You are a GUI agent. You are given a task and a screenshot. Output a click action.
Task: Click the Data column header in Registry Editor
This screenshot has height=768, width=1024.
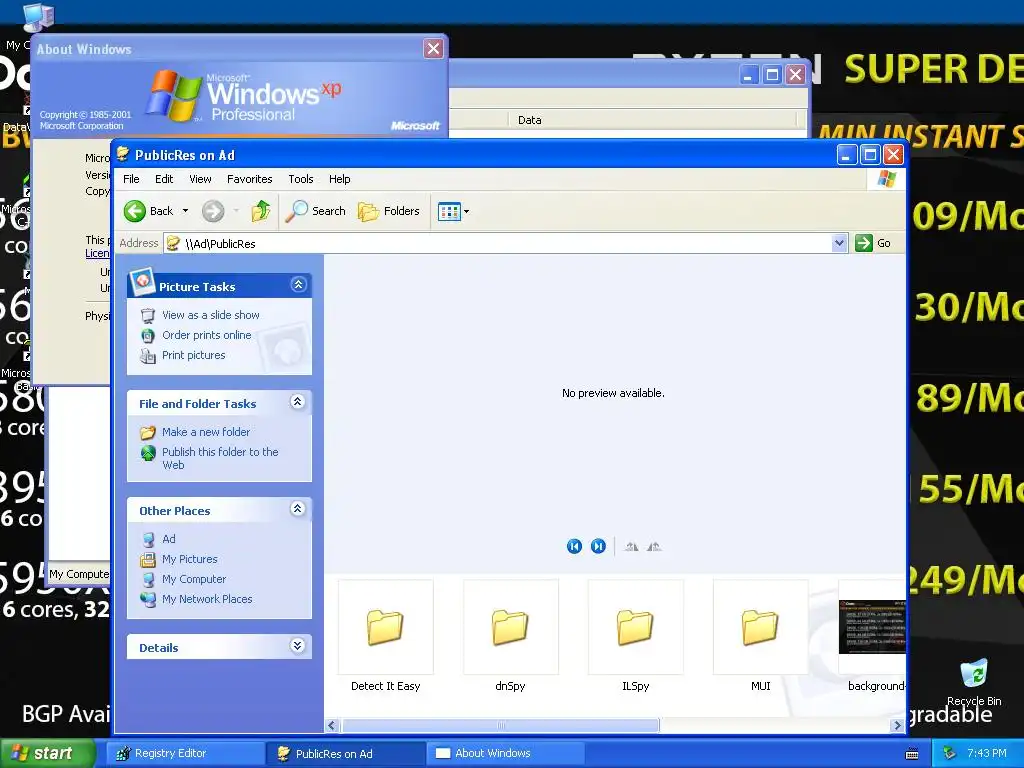coord(654,120)
